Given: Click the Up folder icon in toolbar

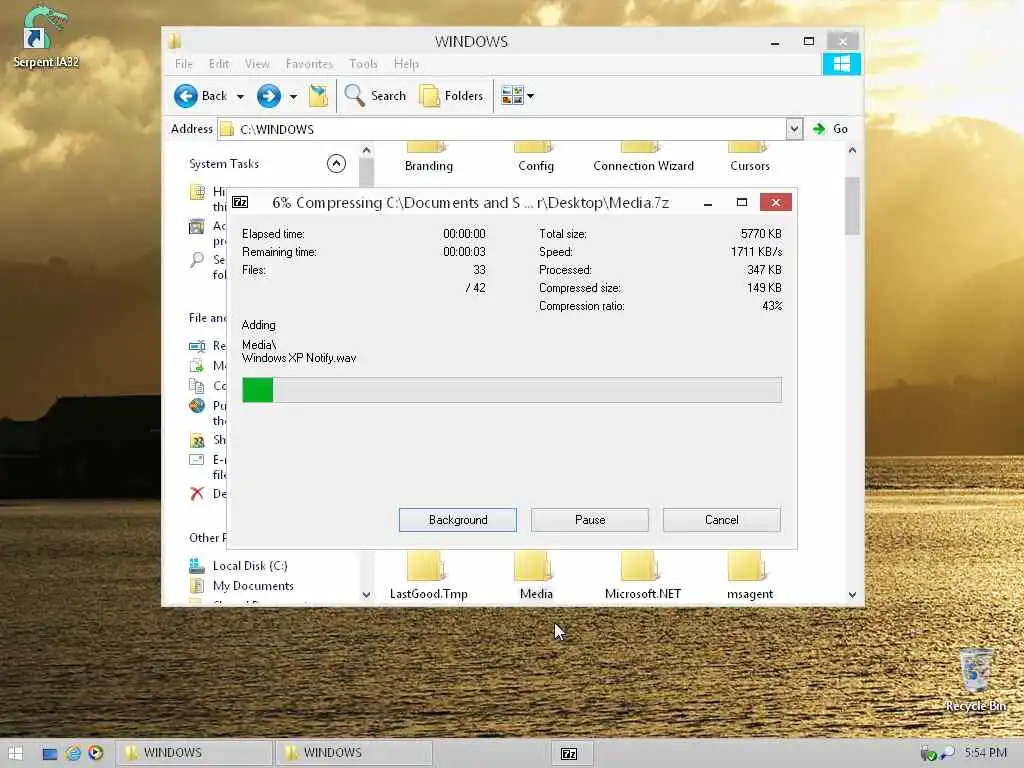Looking at the screenshot, I should point(319,96).
